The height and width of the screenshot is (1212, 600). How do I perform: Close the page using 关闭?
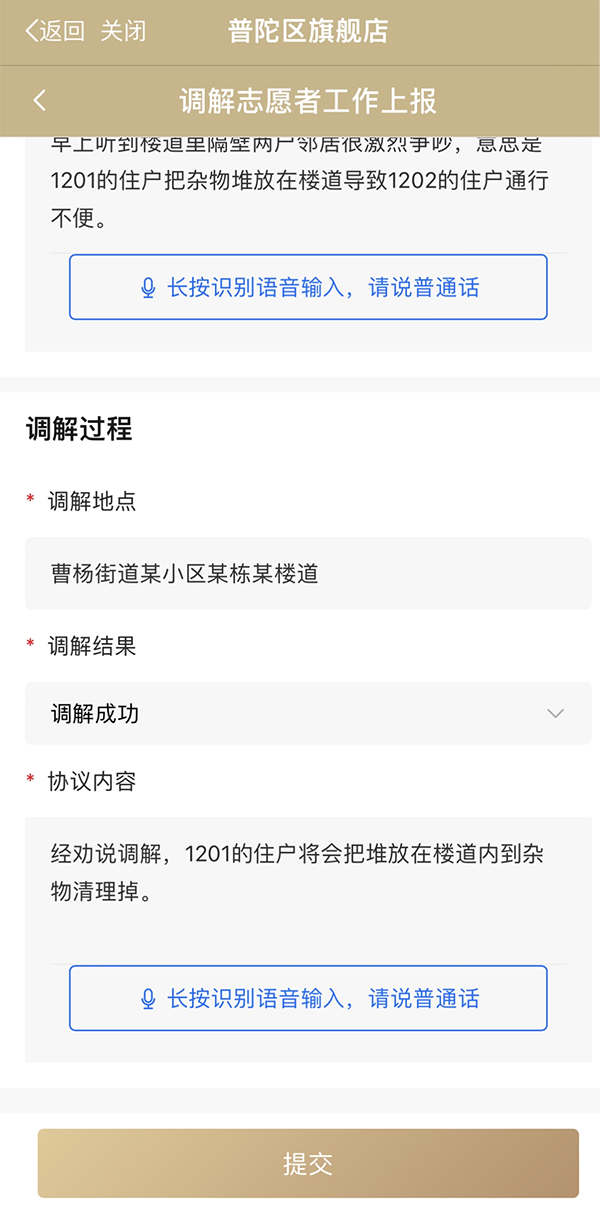(x=123, y=31)
